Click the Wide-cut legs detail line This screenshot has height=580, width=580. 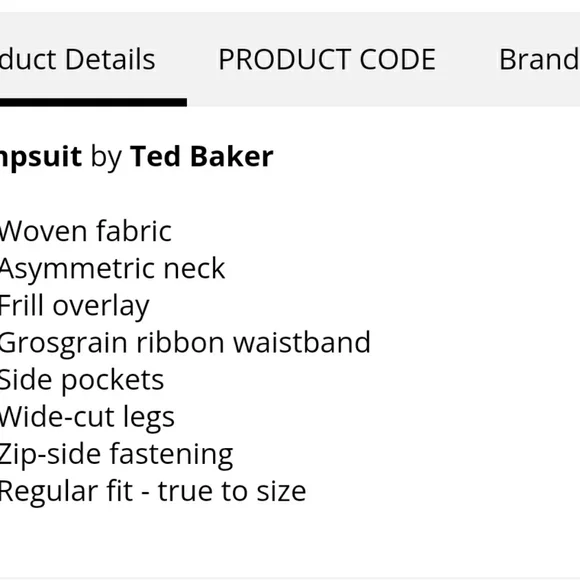[87, 418]
